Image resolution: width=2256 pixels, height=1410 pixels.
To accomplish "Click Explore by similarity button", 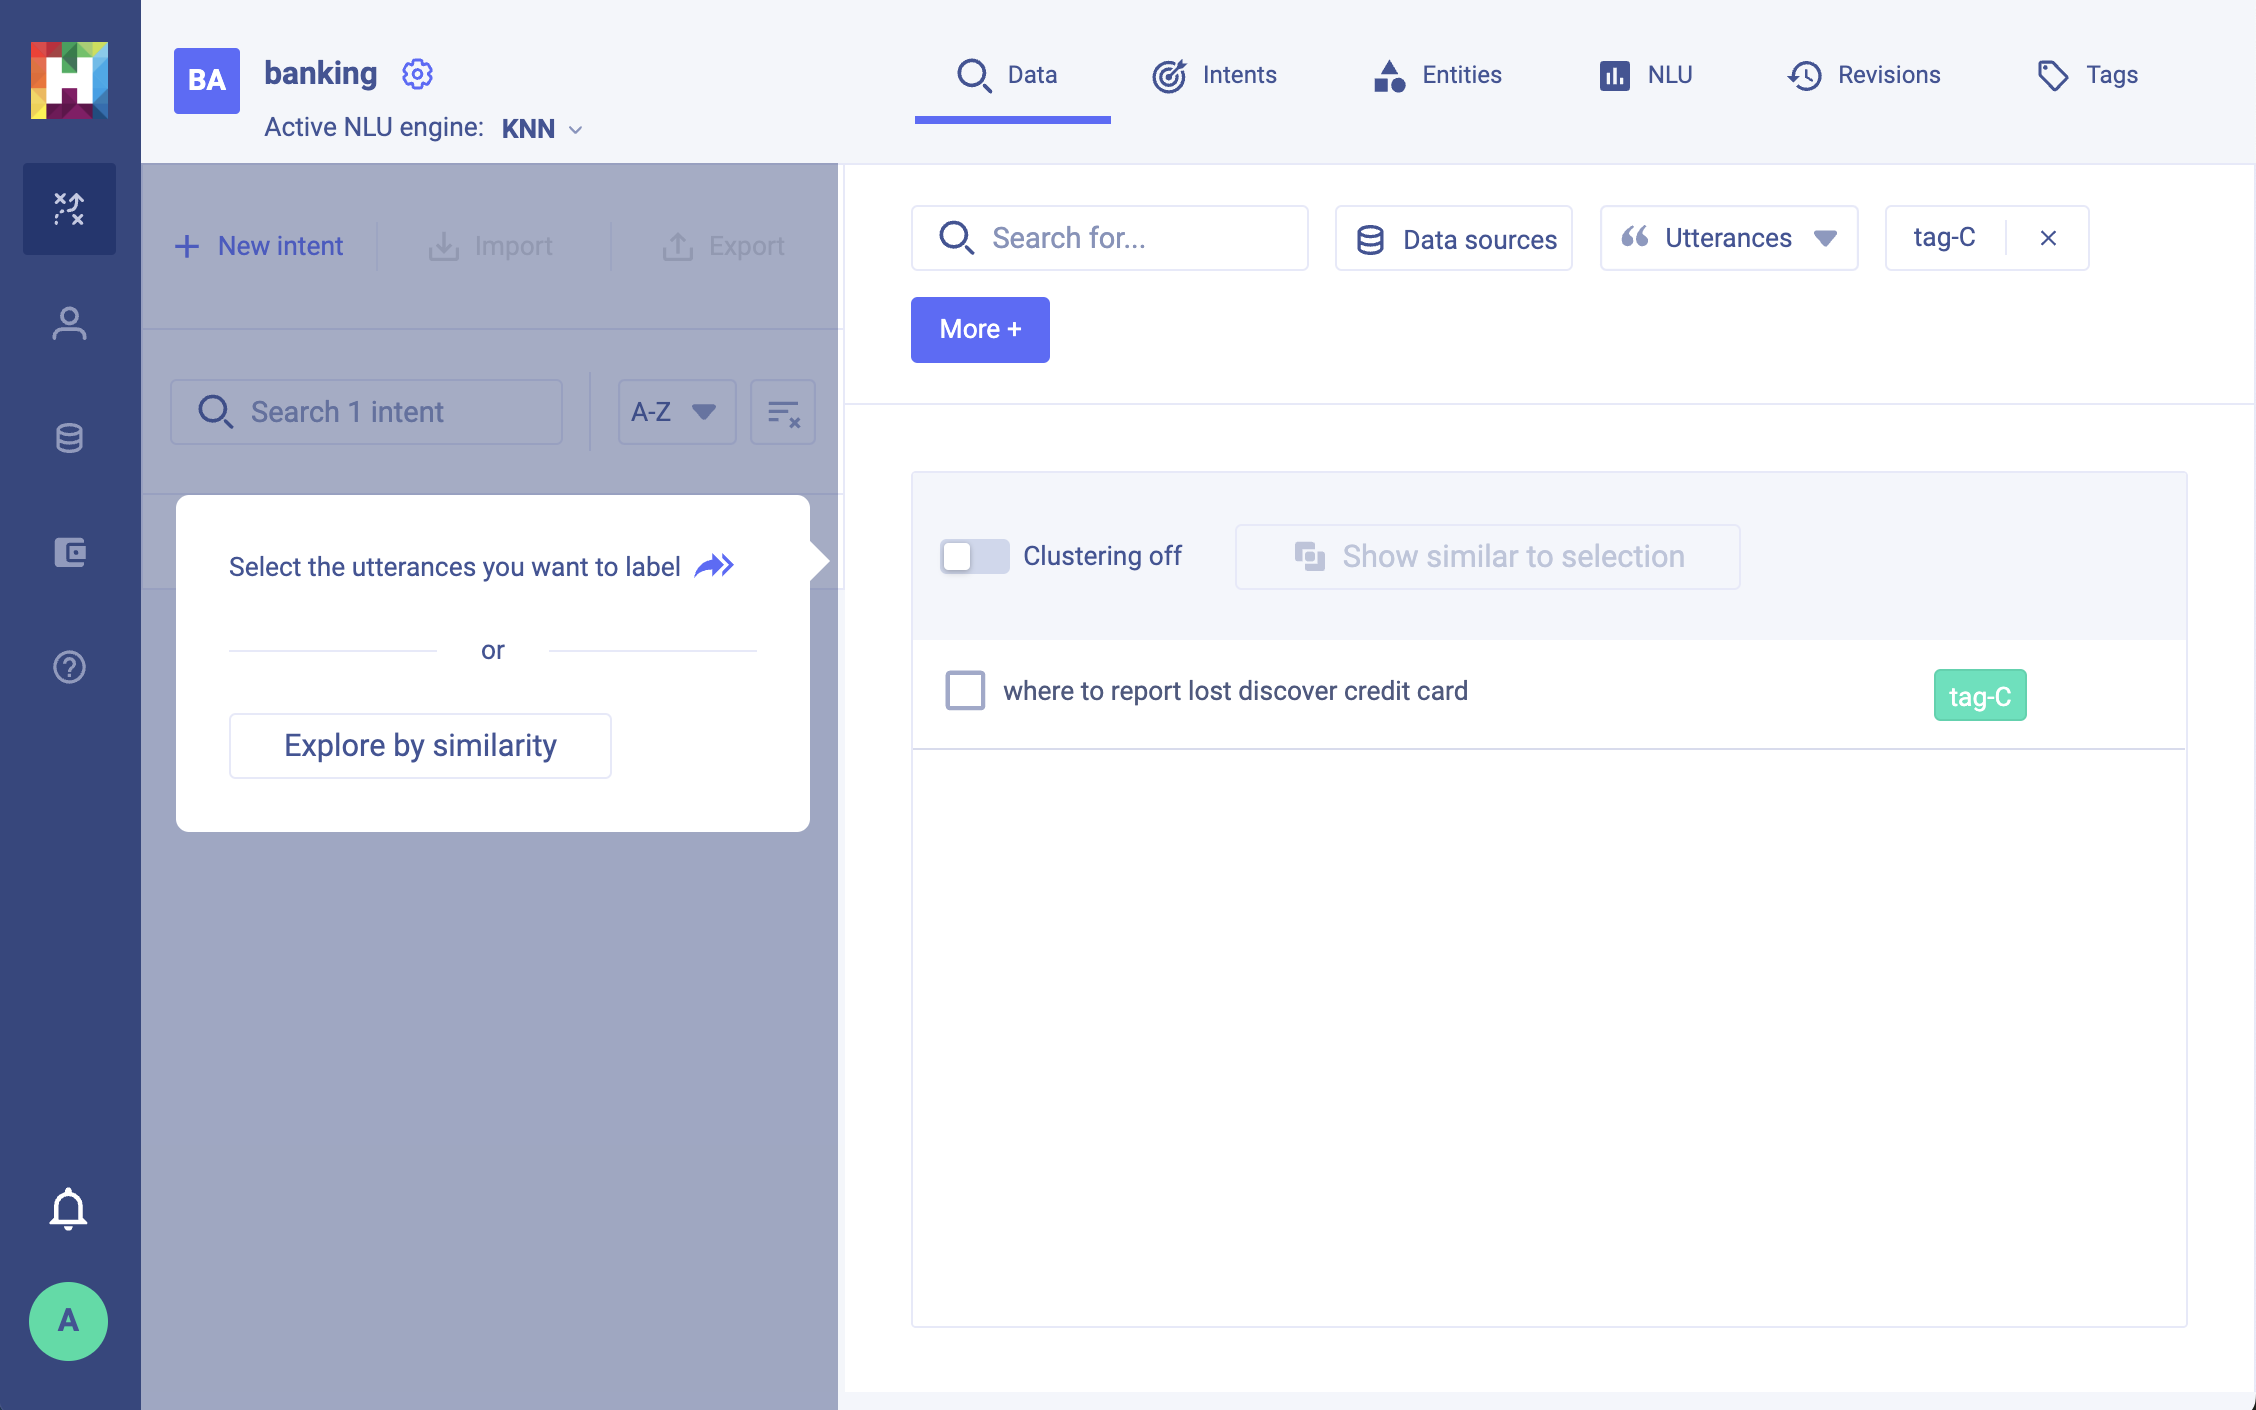I will point(420,745).
